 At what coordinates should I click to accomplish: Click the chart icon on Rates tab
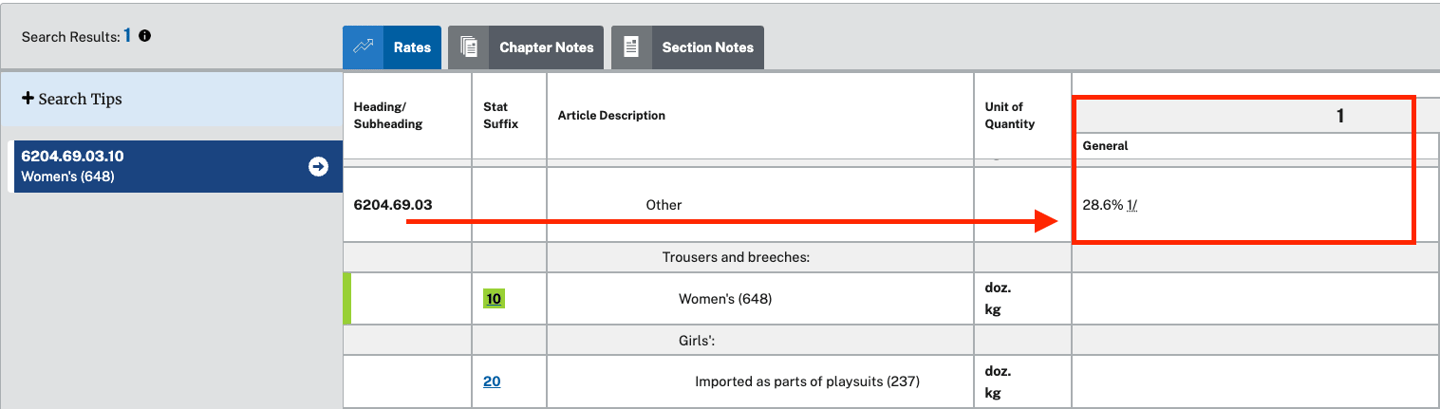(364, 47)
